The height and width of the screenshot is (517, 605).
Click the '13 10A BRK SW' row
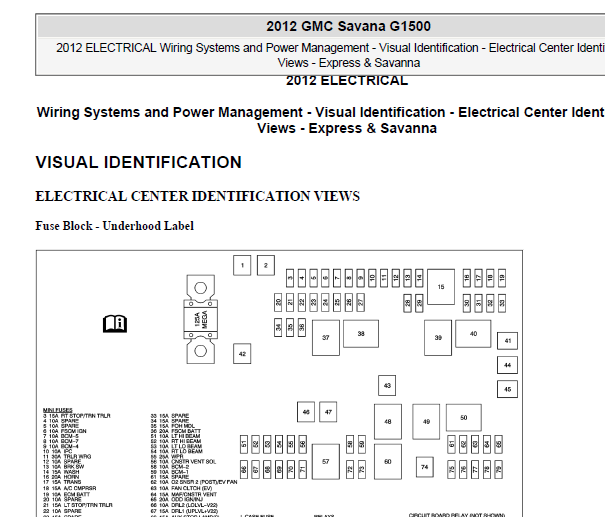[x=64, y=466]
